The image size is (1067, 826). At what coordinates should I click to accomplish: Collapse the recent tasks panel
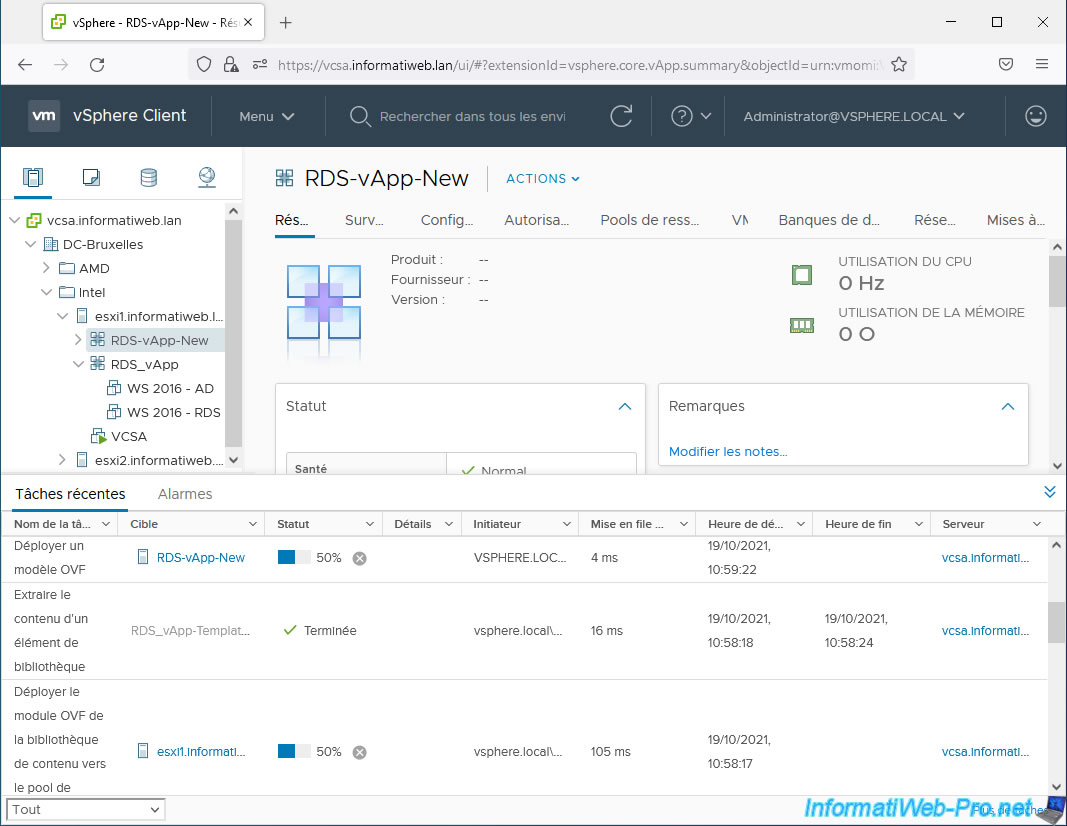tap(1050, 492)
